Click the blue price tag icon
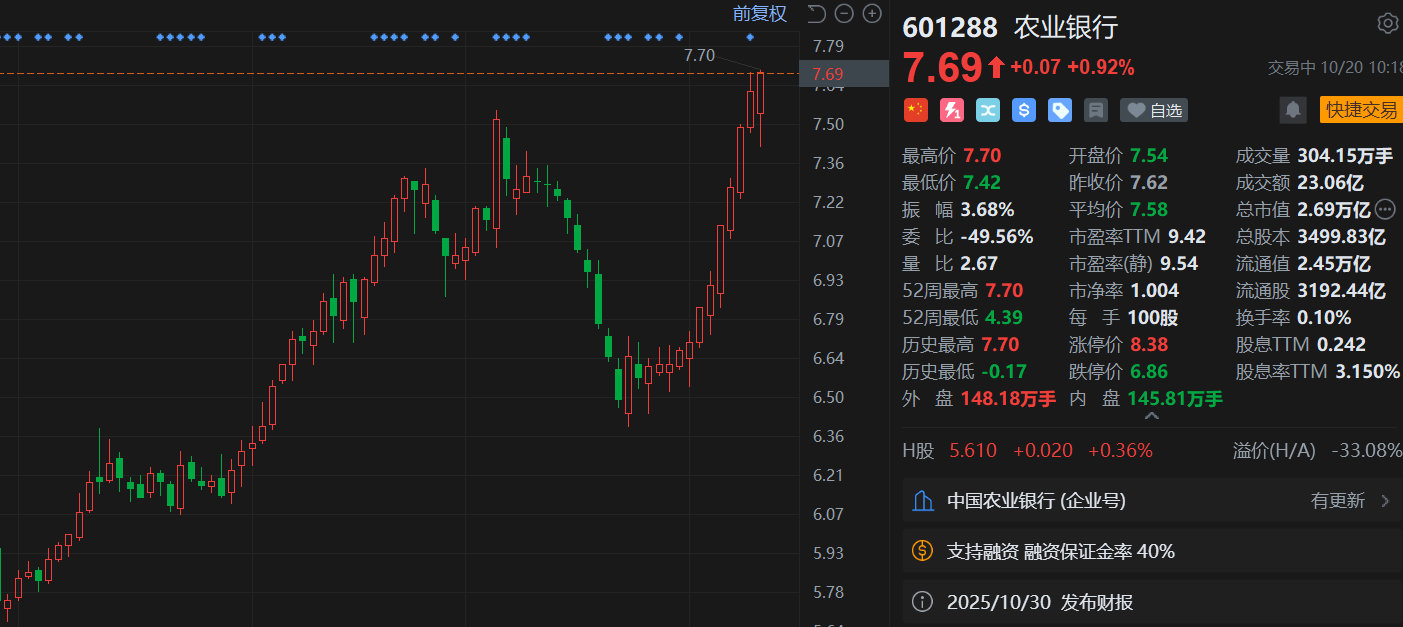Image resolution: width=1403 pixels, height=627 pixels. pyautogui.click(x=1059, y=110)
